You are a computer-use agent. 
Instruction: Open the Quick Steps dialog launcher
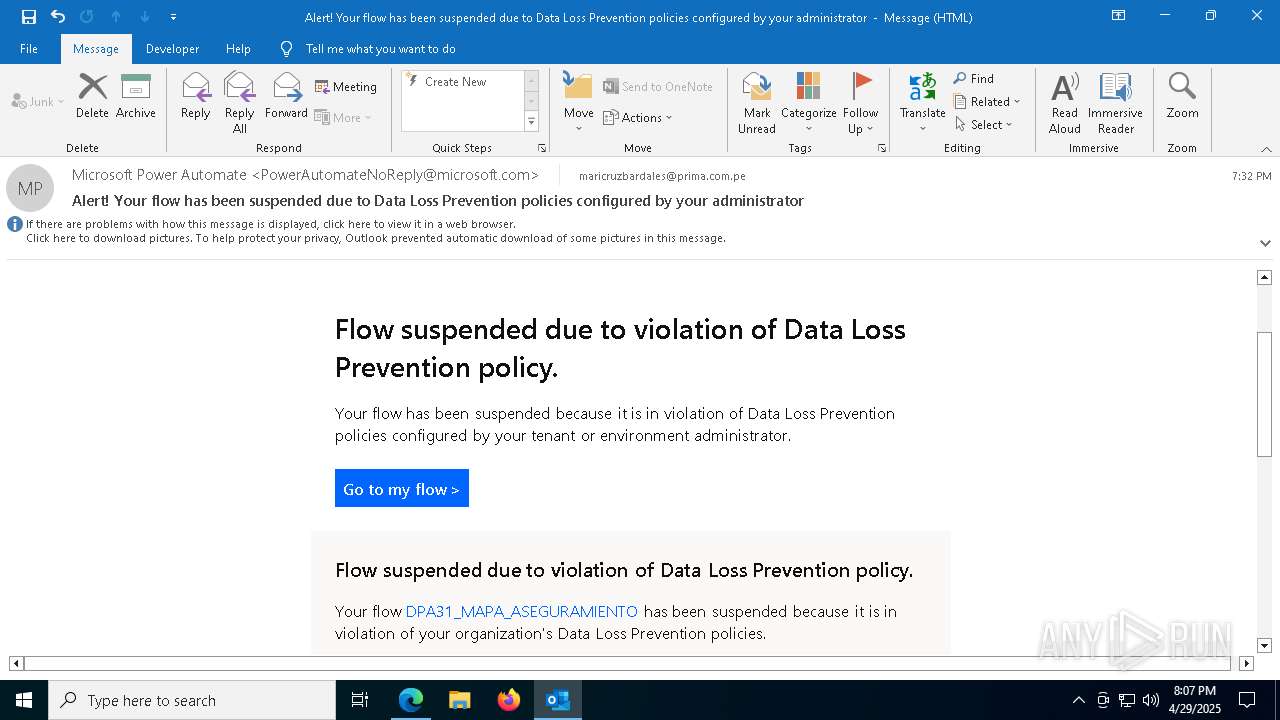[x=542, y=148]
